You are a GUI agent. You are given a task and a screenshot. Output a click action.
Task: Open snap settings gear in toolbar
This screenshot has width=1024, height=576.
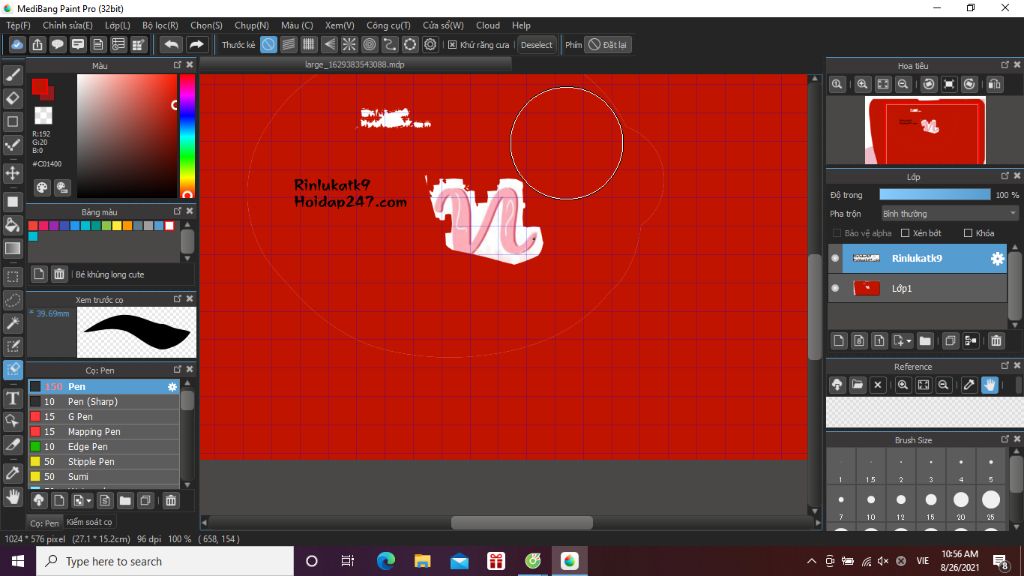coord(430,44)
